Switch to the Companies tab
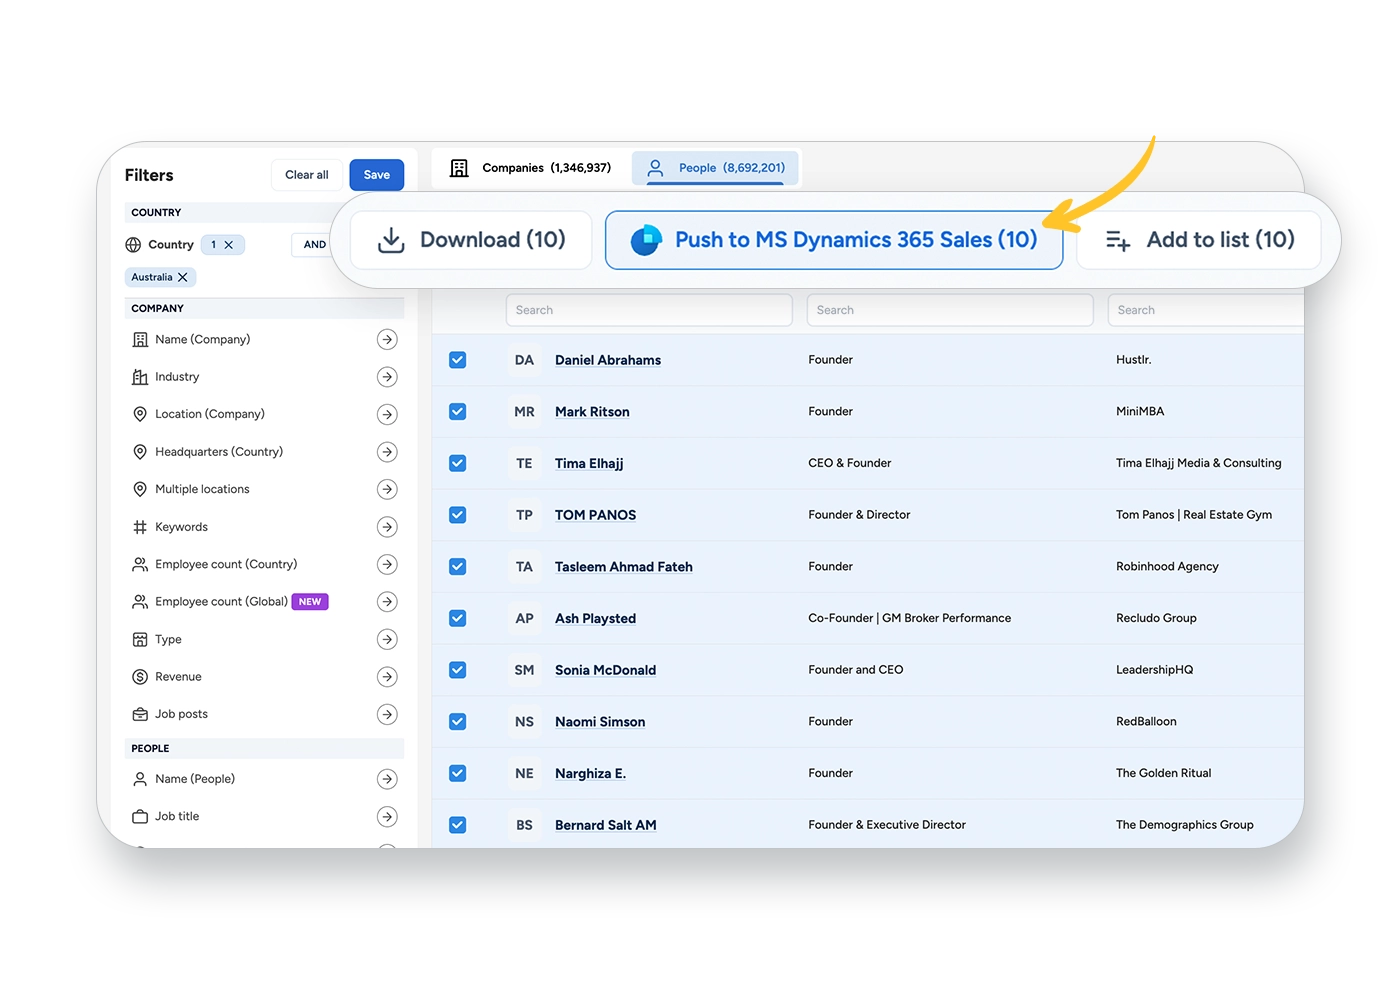Viewport: 1400px width, 1007px height. click(x=531, y=168)
